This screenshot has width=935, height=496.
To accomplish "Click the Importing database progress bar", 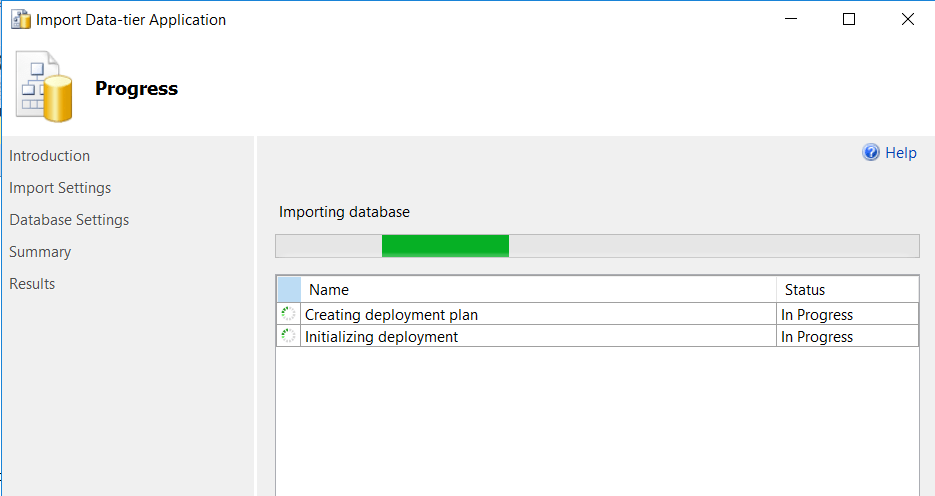I will 597,246.
